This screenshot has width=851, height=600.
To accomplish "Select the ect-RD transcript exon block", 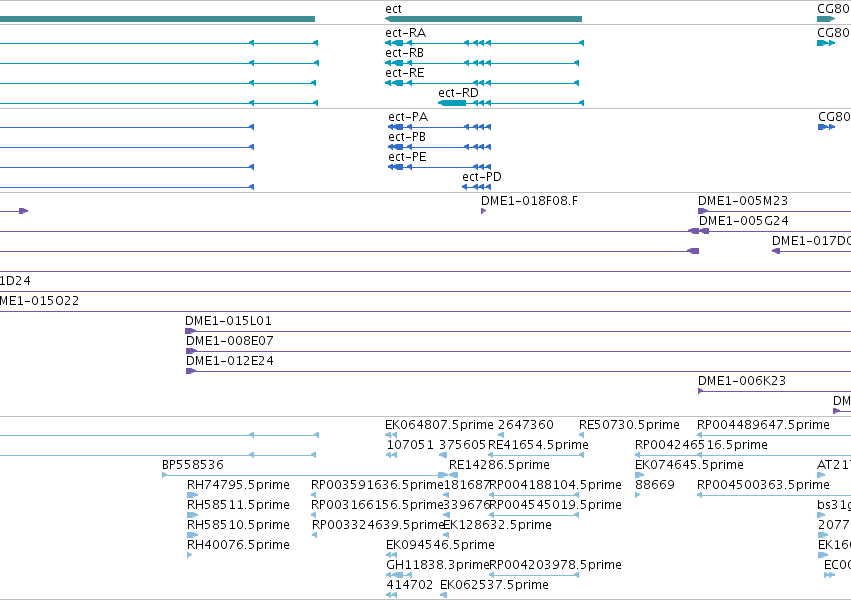I will click(452, 103).
